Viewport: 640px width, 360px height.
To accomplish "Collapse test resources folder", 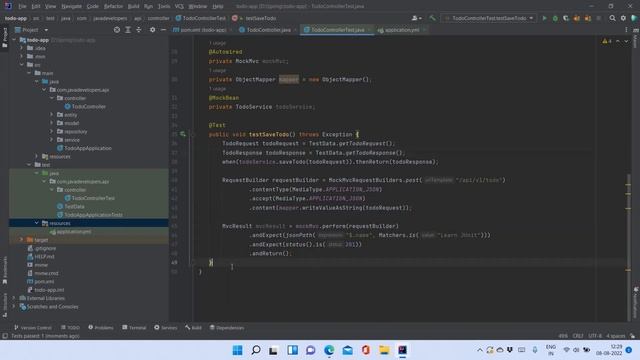I will [x=37, y=223].
